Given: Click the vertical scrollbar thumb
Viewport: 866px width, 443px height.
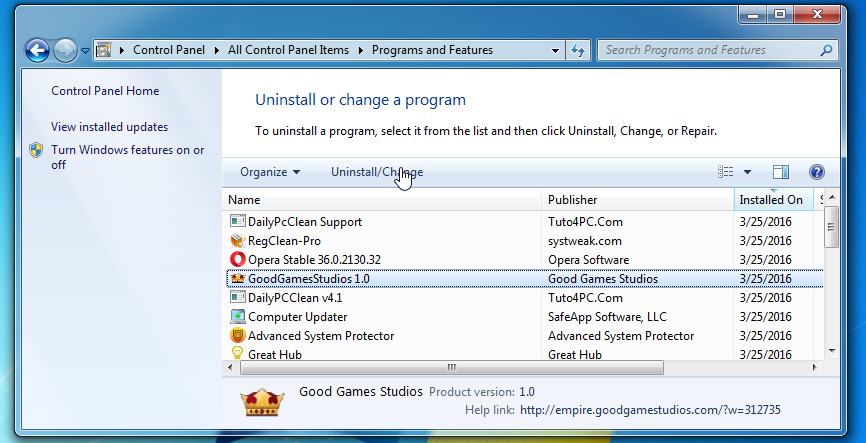Looking at the screenshot, I should click(831, 226).
